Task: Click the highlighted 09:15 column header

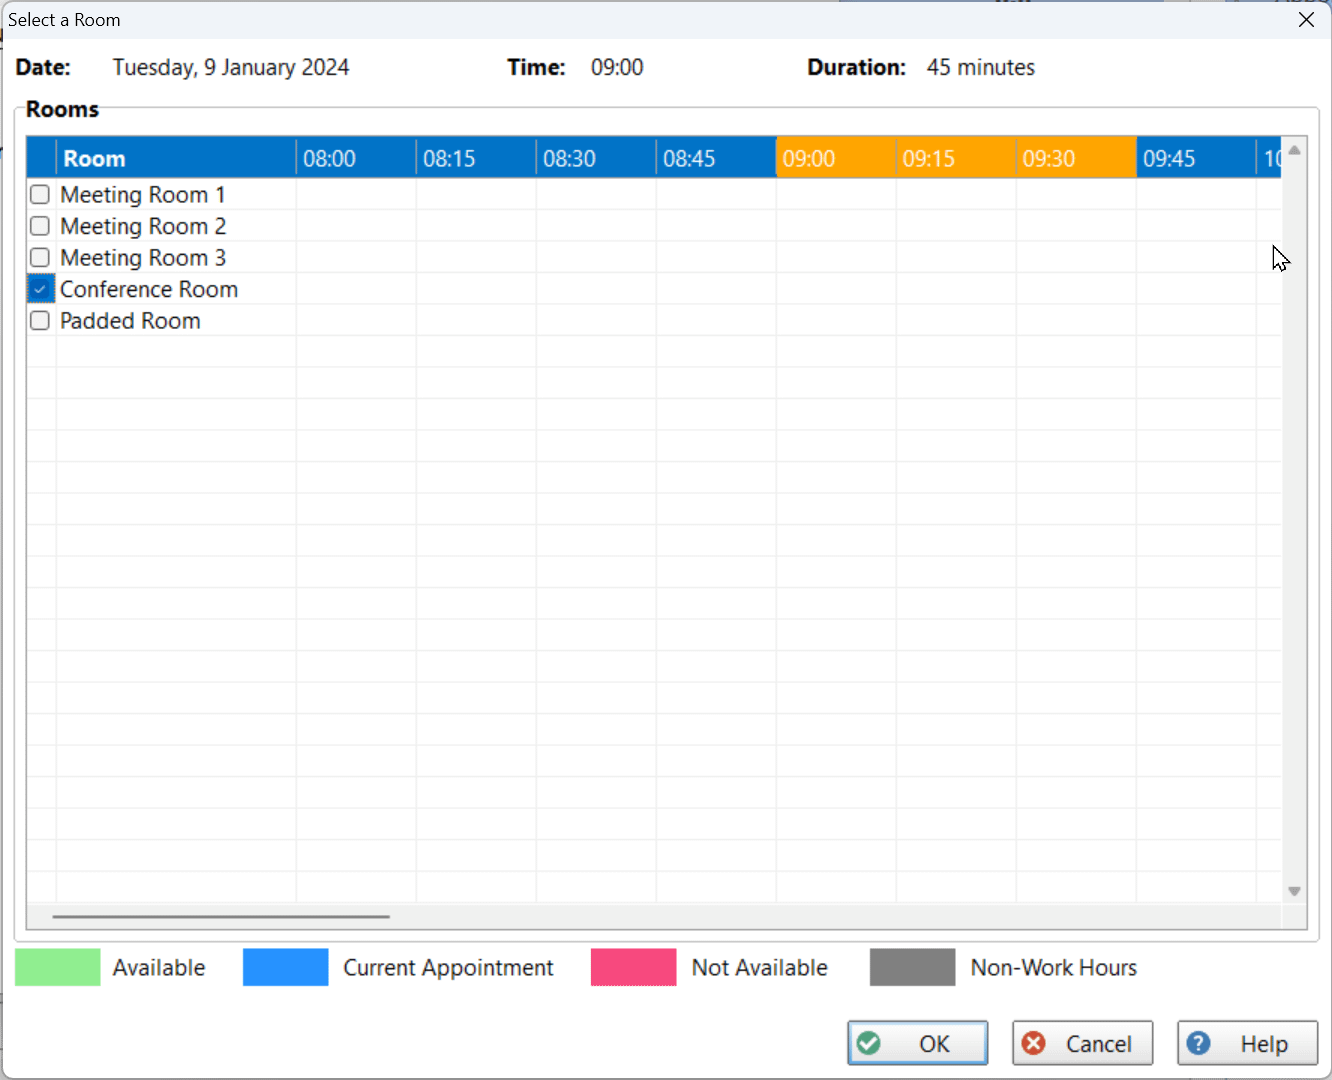Action: 956,158
